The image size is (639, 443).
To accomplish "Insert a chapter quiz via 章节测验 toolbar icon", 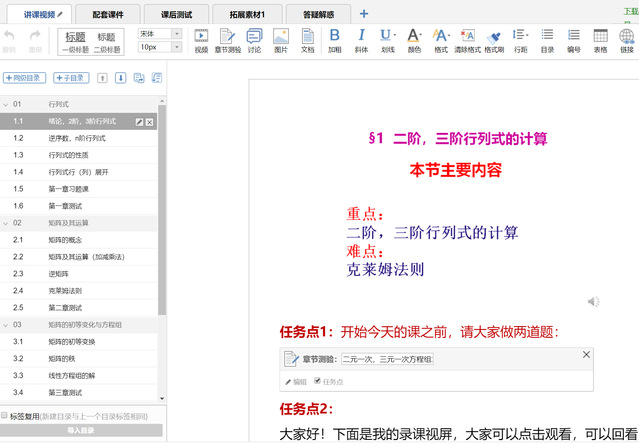I will click(227, 36).
